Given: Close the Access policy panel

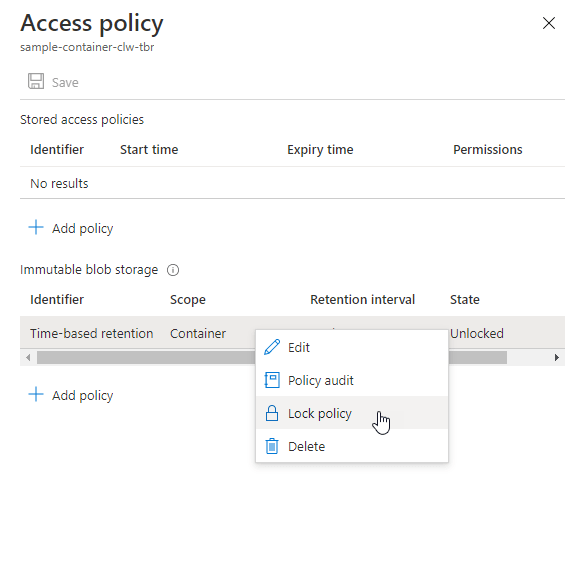Looking at the screenshot, I should click(549, 23).
